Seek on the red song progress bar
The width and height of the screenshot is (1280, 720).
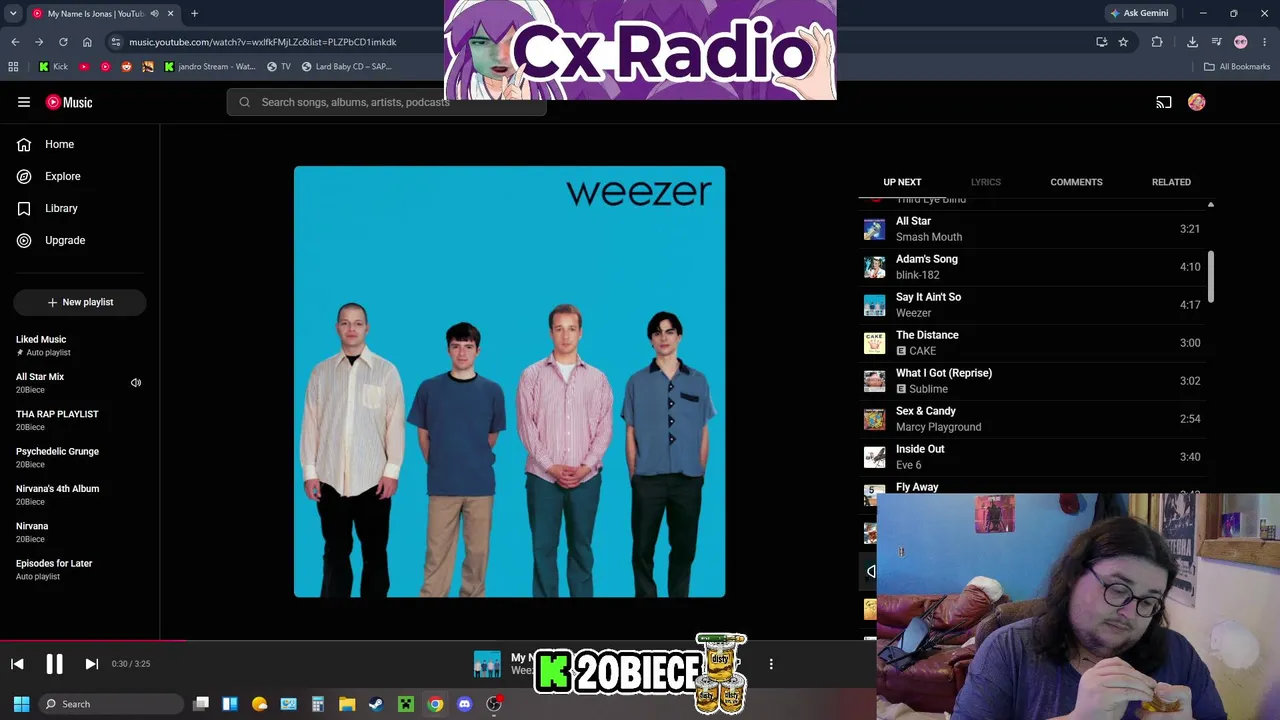(x=93, y=641)
